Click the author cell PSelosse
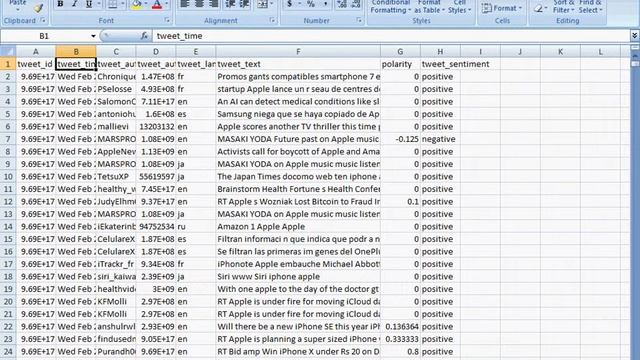 coord(116,89)
